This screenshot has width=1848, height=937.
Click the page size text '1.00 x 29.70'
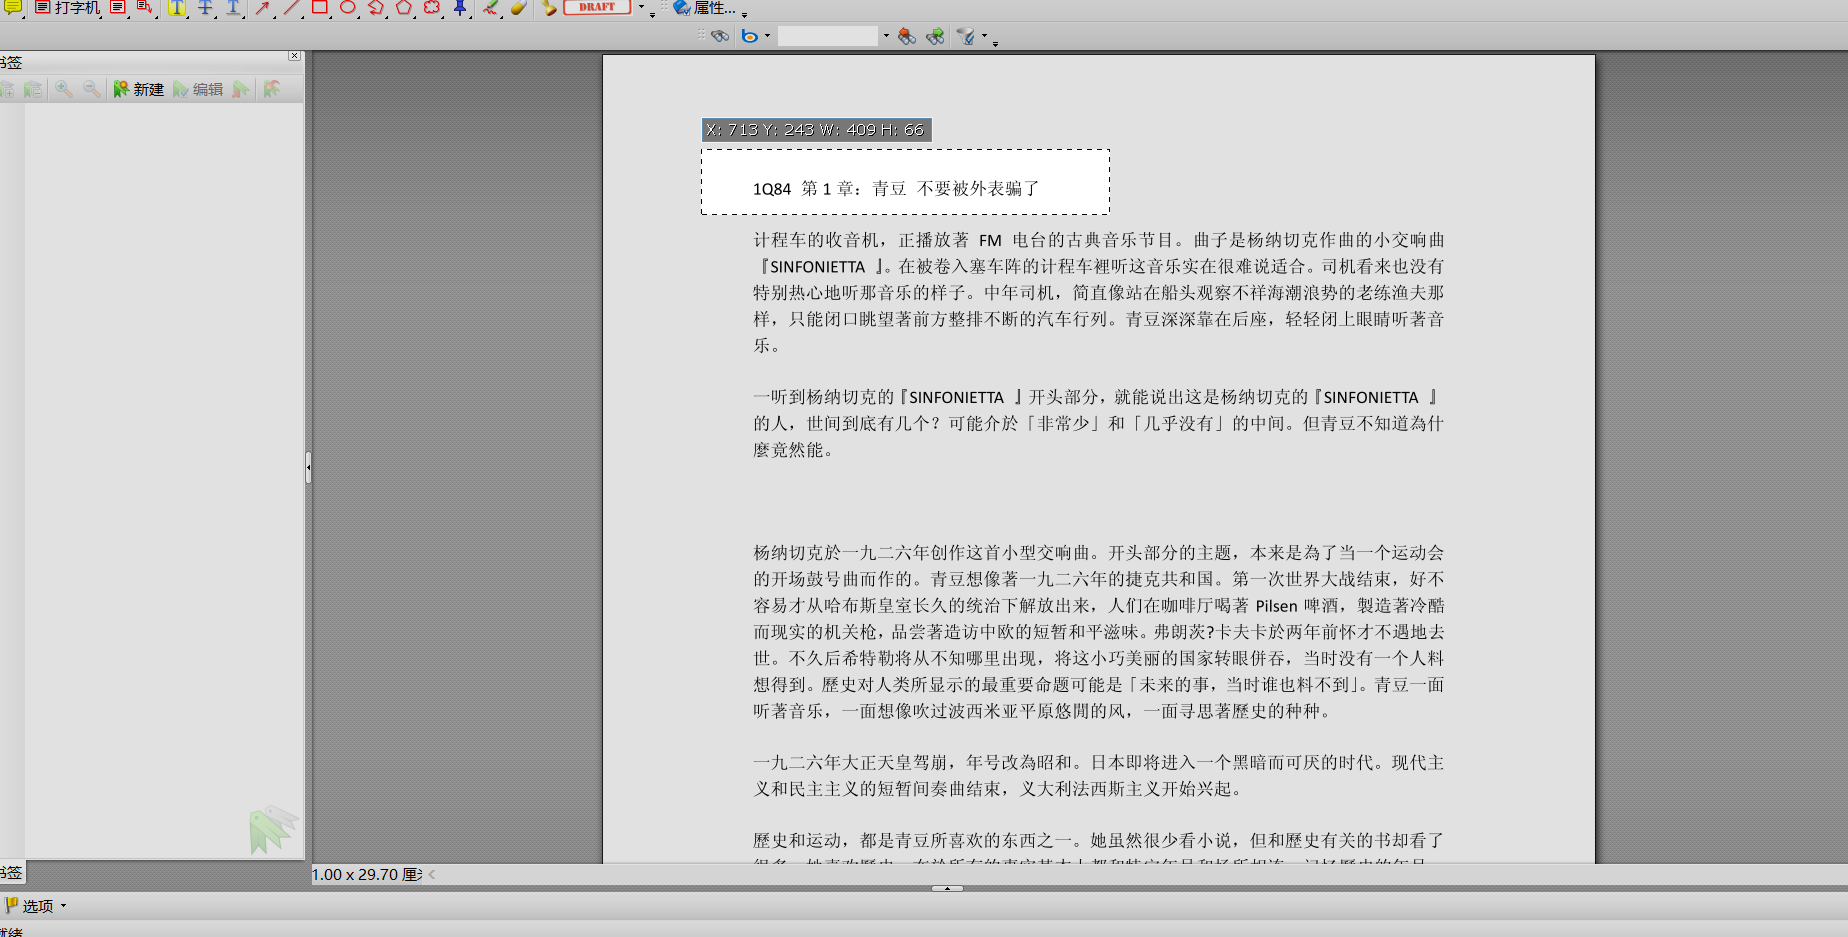[355, 874]
